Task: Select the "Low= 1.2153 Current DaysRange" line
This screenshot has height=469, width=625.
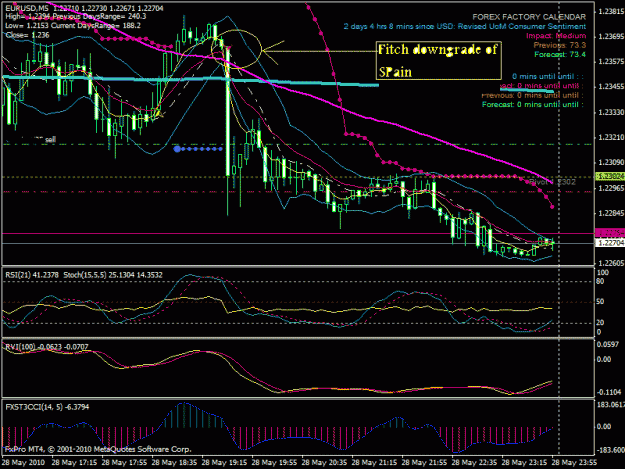Action: (x=73, y=26)
